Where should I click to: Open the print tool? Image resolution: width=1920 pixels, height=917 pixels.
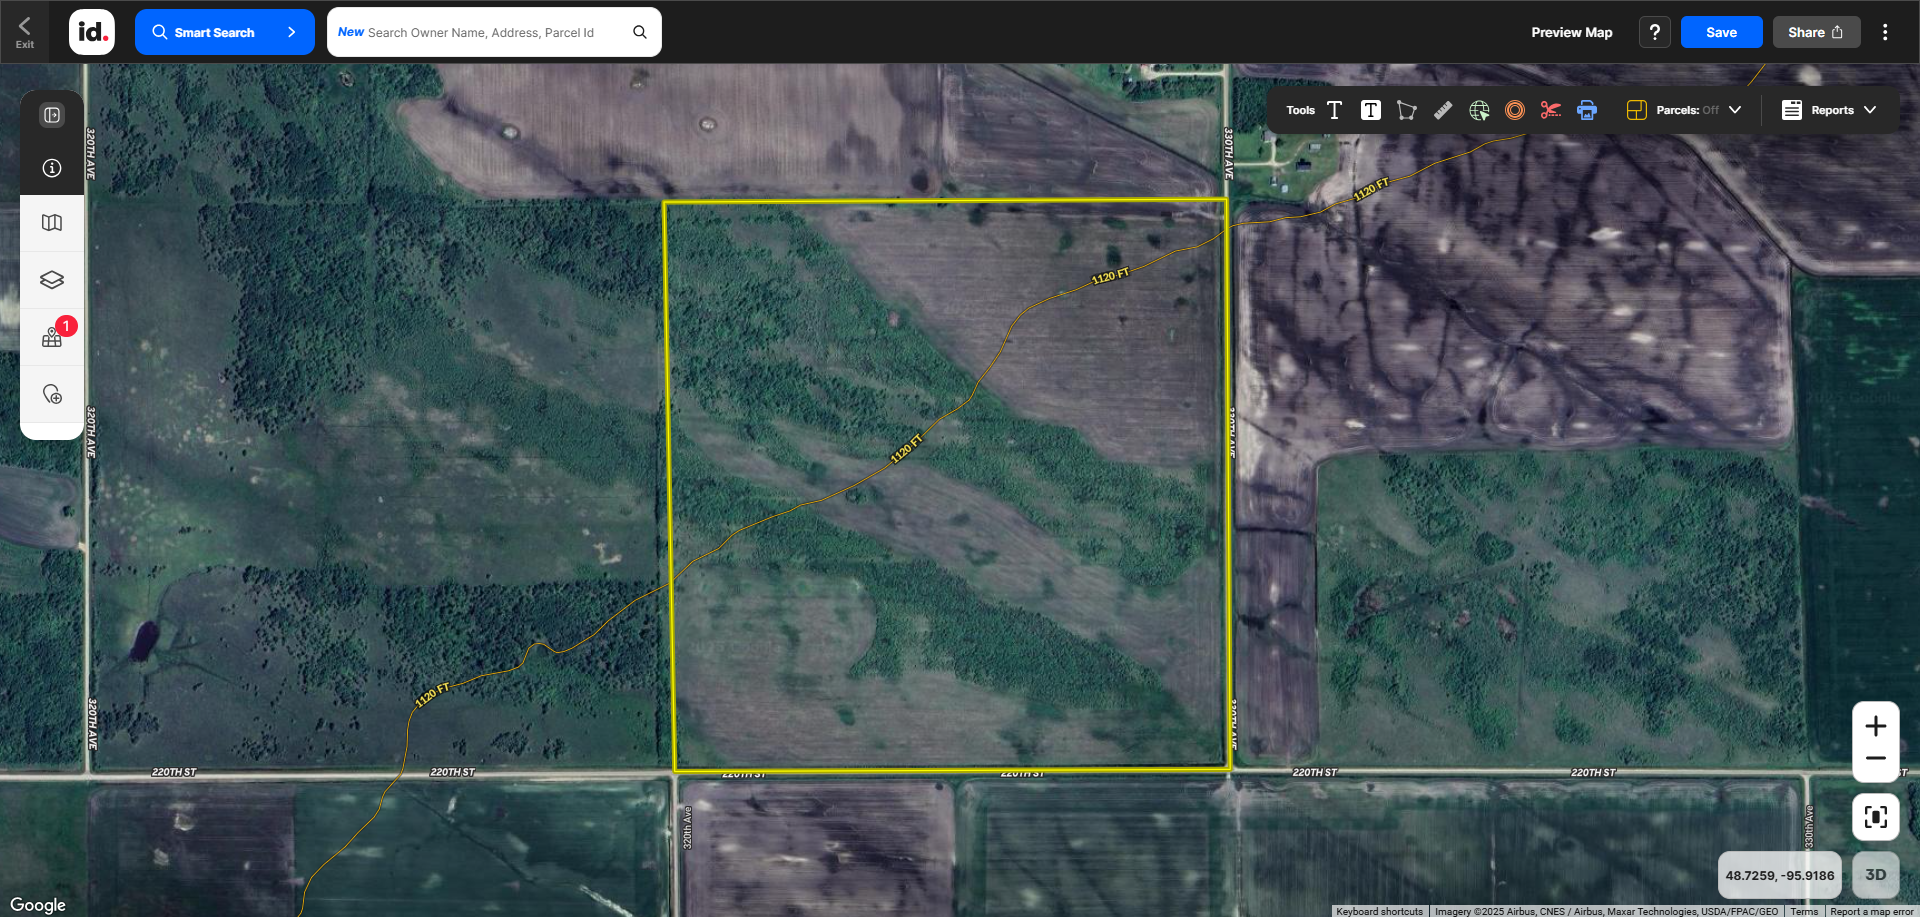pos(1587,110)
